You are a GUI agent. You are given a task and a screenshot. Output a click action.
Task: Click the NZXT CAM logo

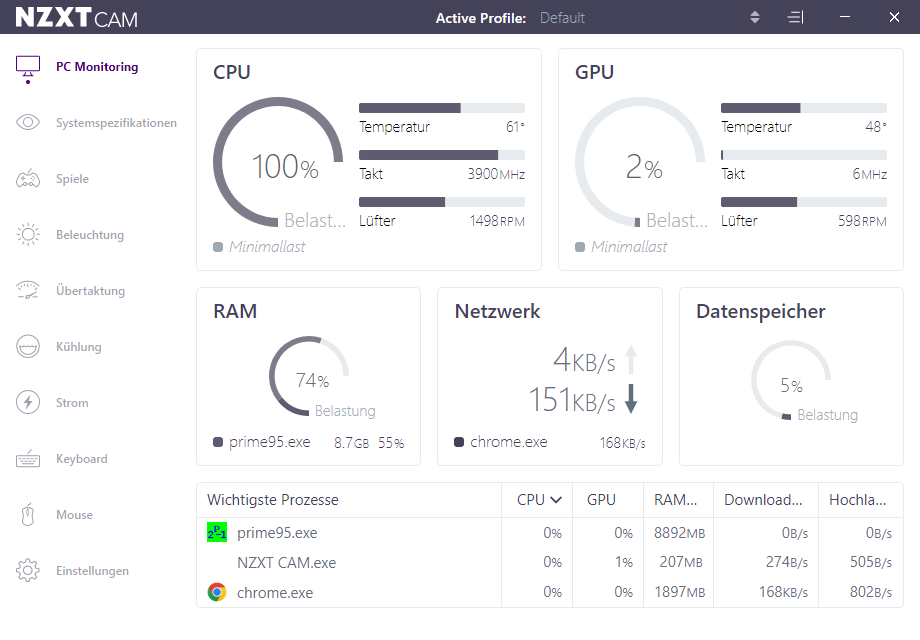(76, 18)
